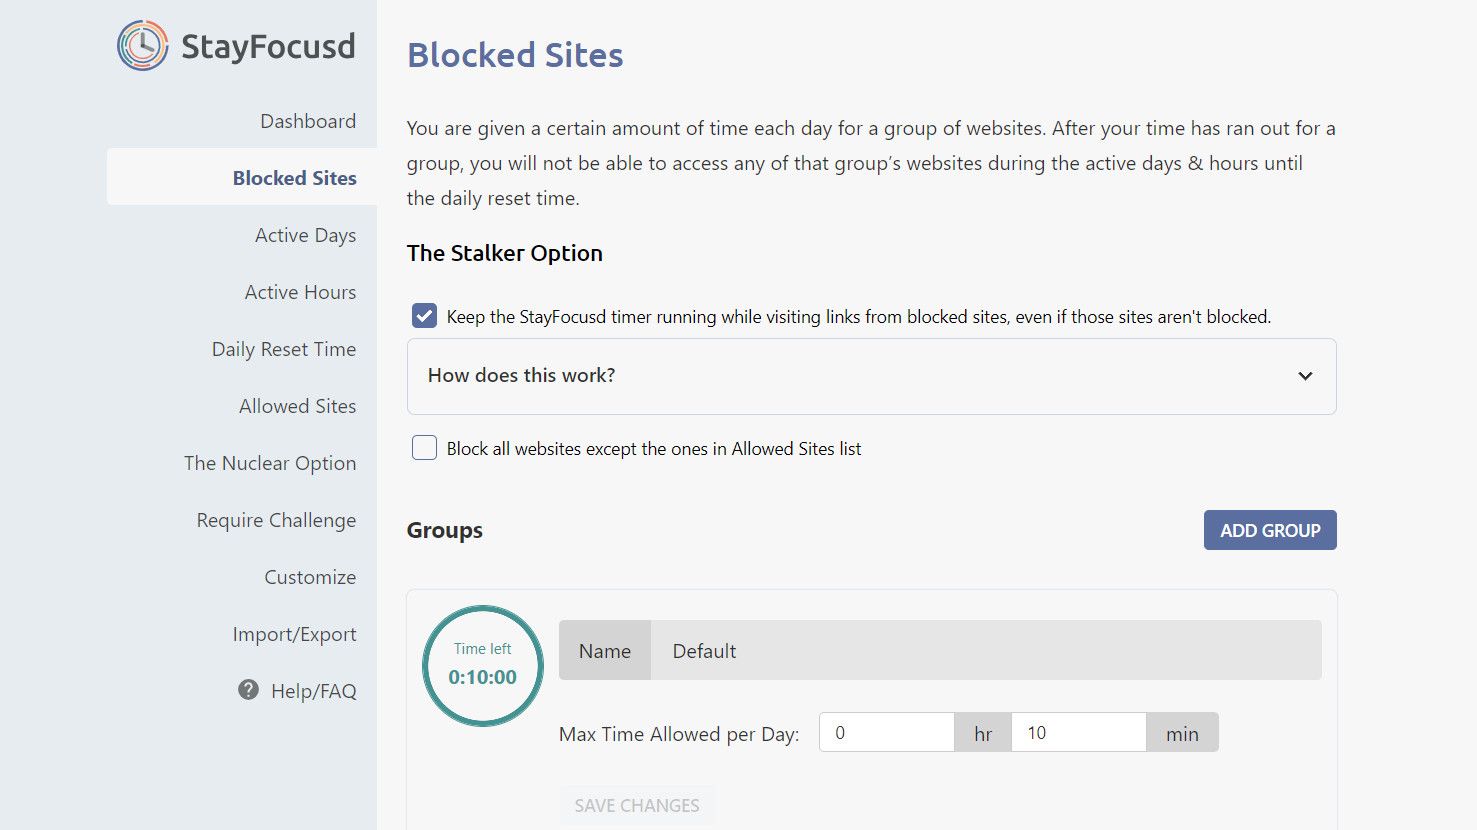1477x830 pixels.
Task: Click the SAVE CHANGES button
Action: 637,805
